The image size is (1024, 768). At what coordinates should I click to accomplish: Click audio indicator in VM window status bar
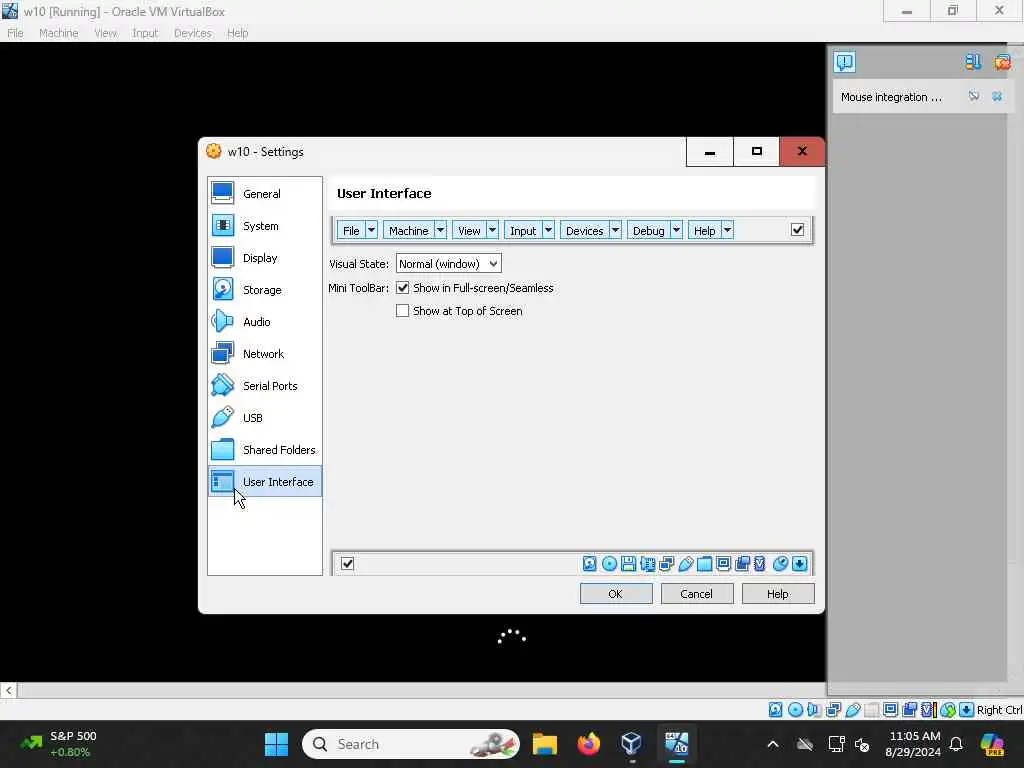[x=814, y=710]
